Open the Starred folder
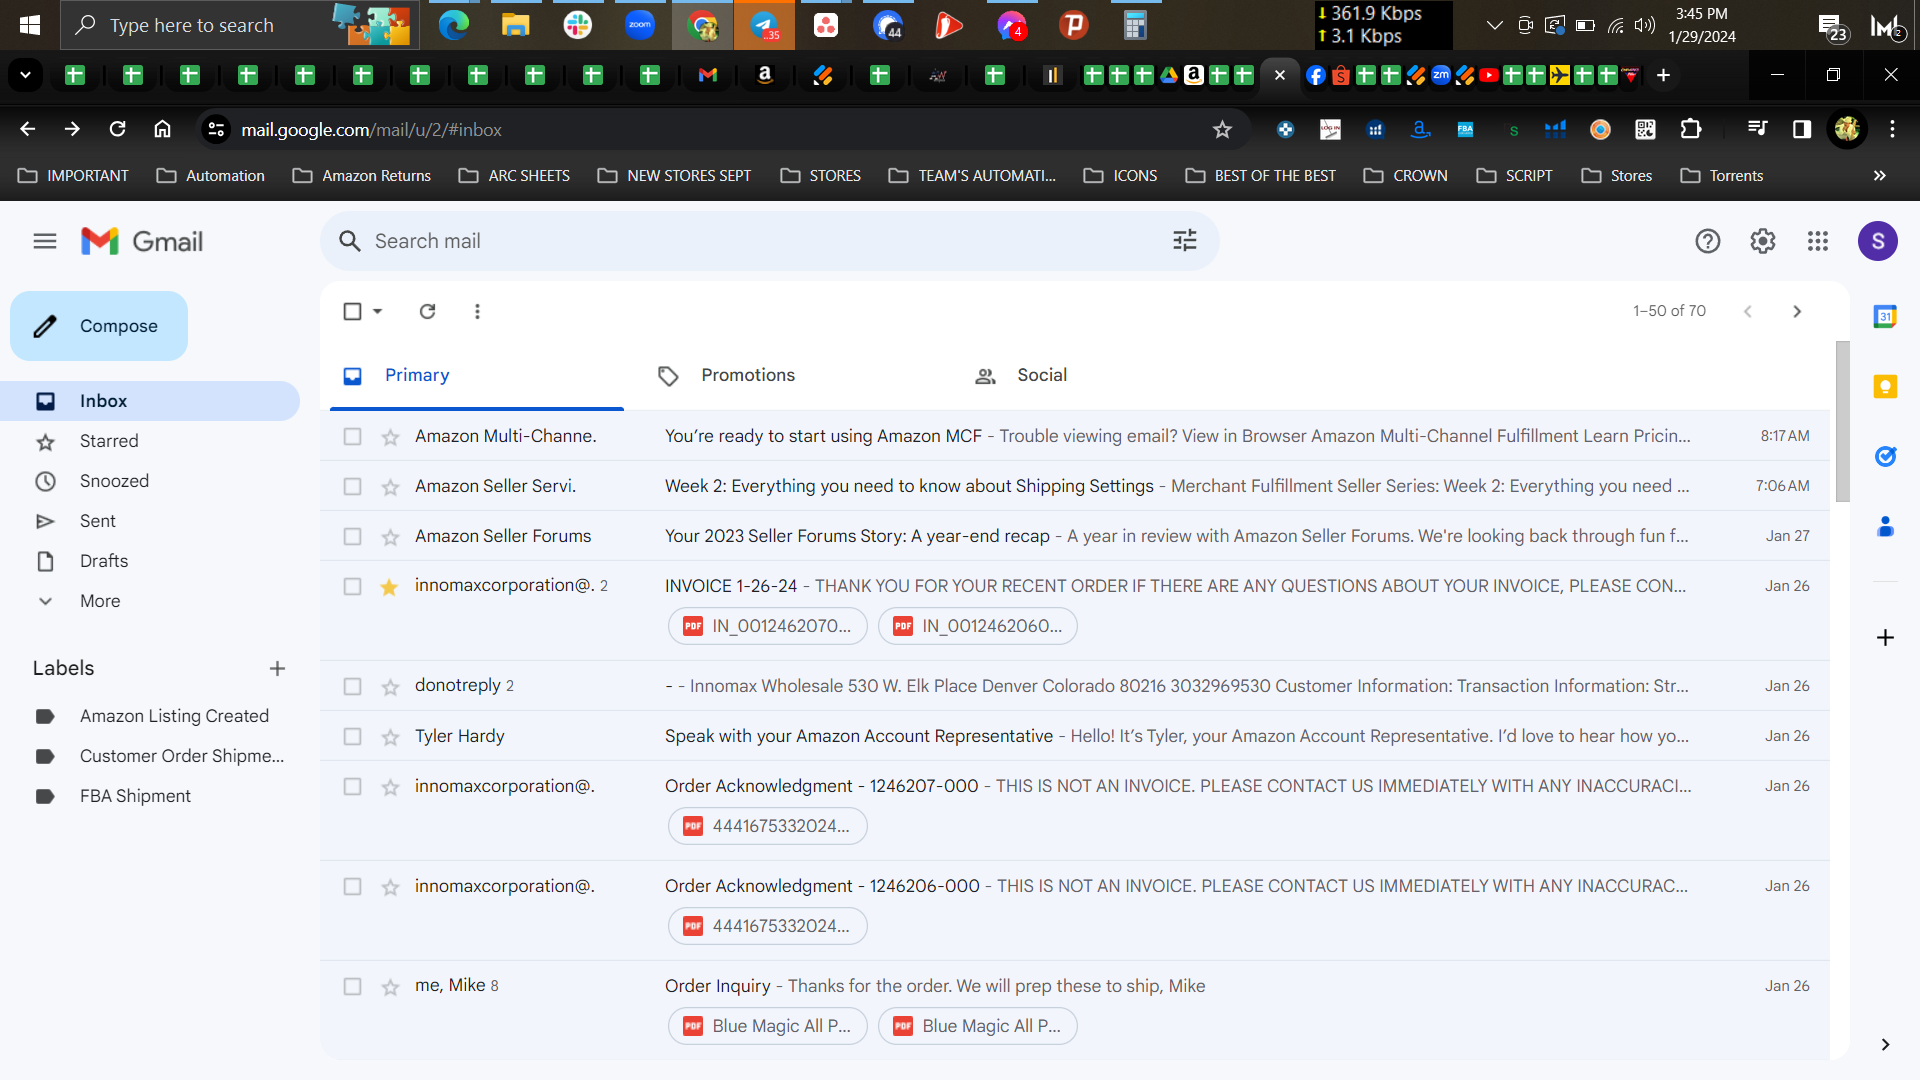 click(109, 441)
